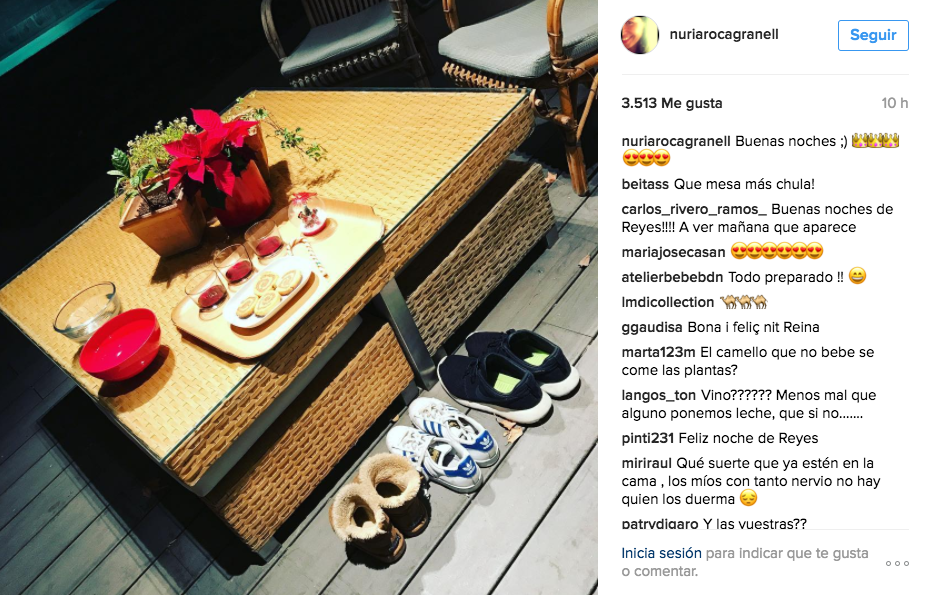The width and height of the screenshot is (930, 595).
Task: Click the post photo of the table
Action: [x=299, y=297]
